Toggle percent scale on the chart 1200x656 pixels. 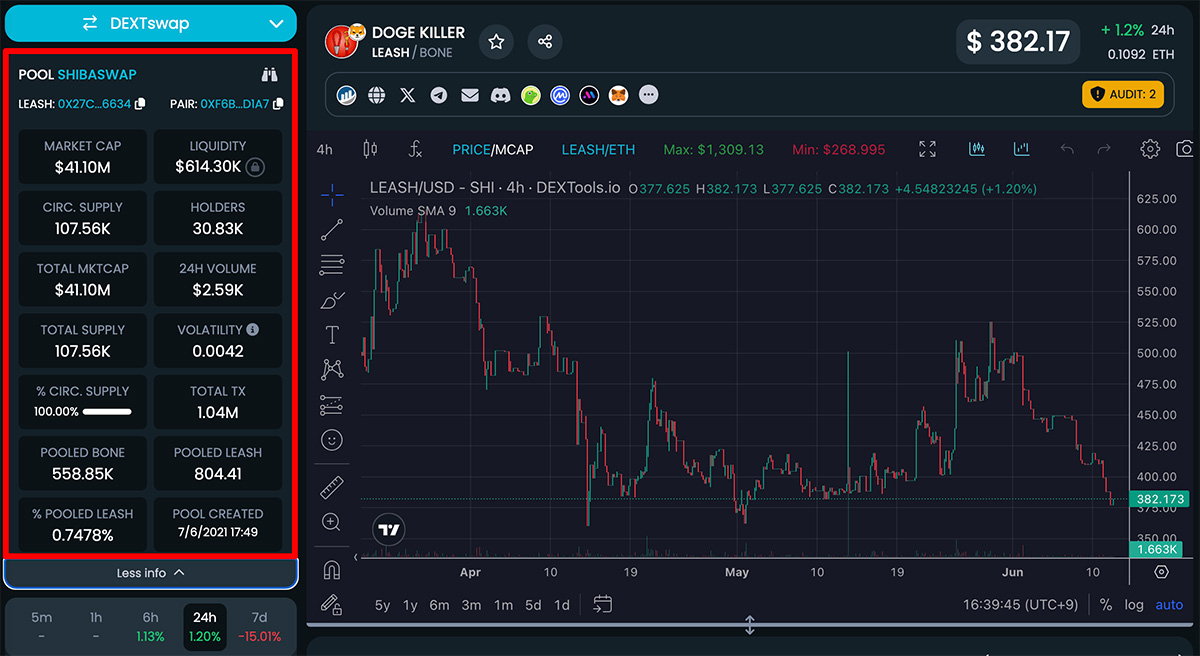tap(1106, 605)
